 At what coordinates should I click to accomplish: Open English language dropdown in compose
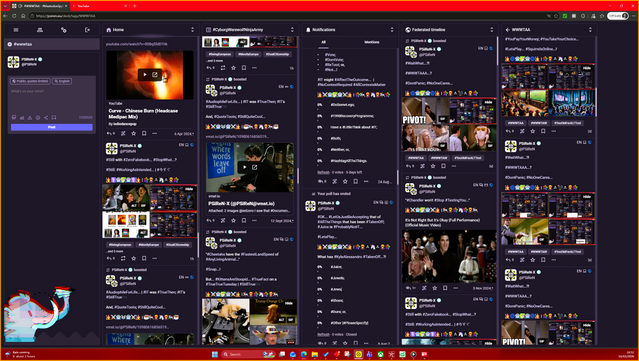coord(62,81)
